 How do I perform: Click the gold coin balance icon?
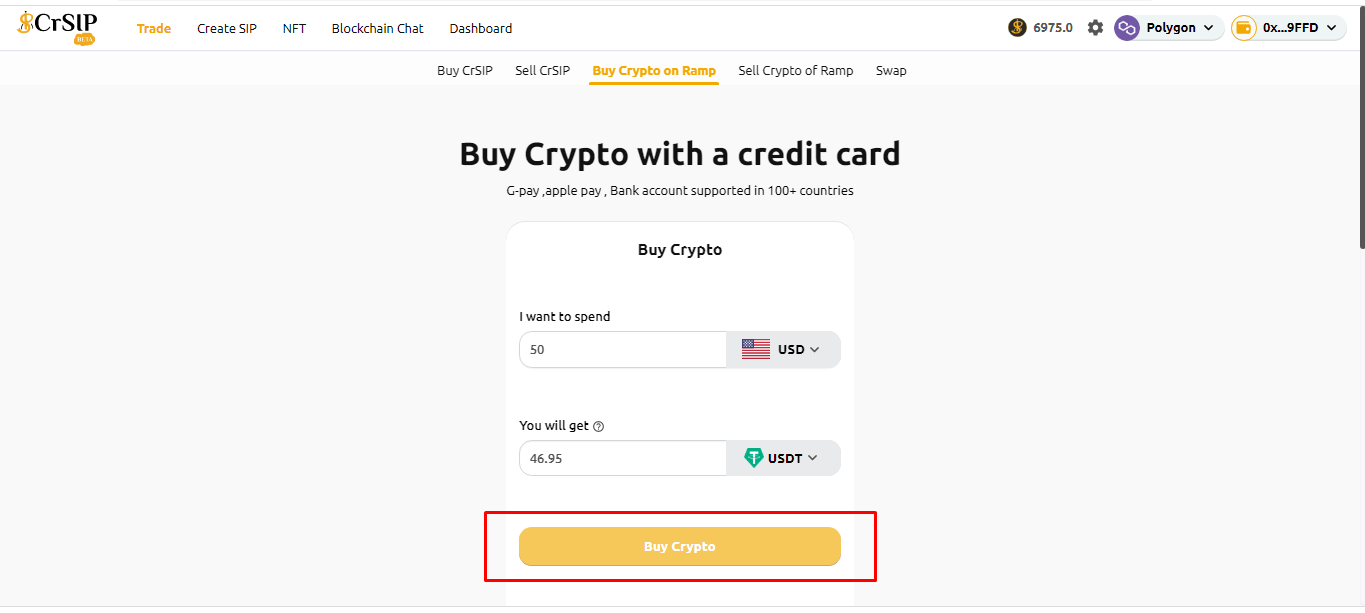point(1017,28)
